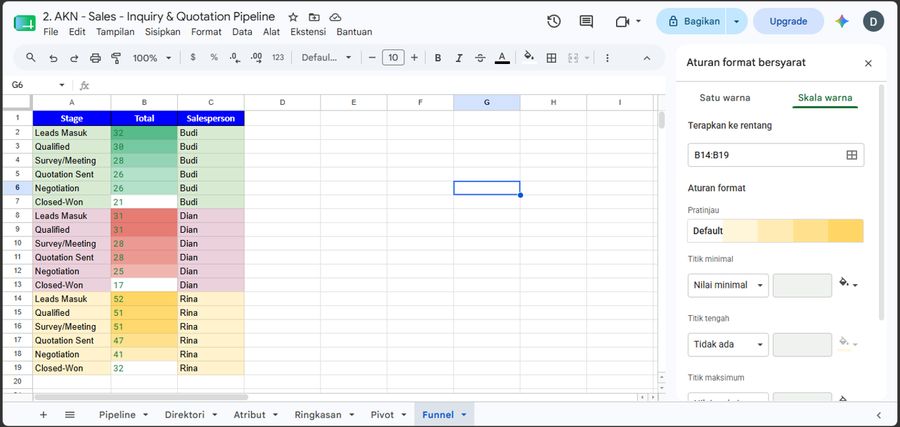Click the Bagikan share button
900x427 pixels.
coord(693,21)
